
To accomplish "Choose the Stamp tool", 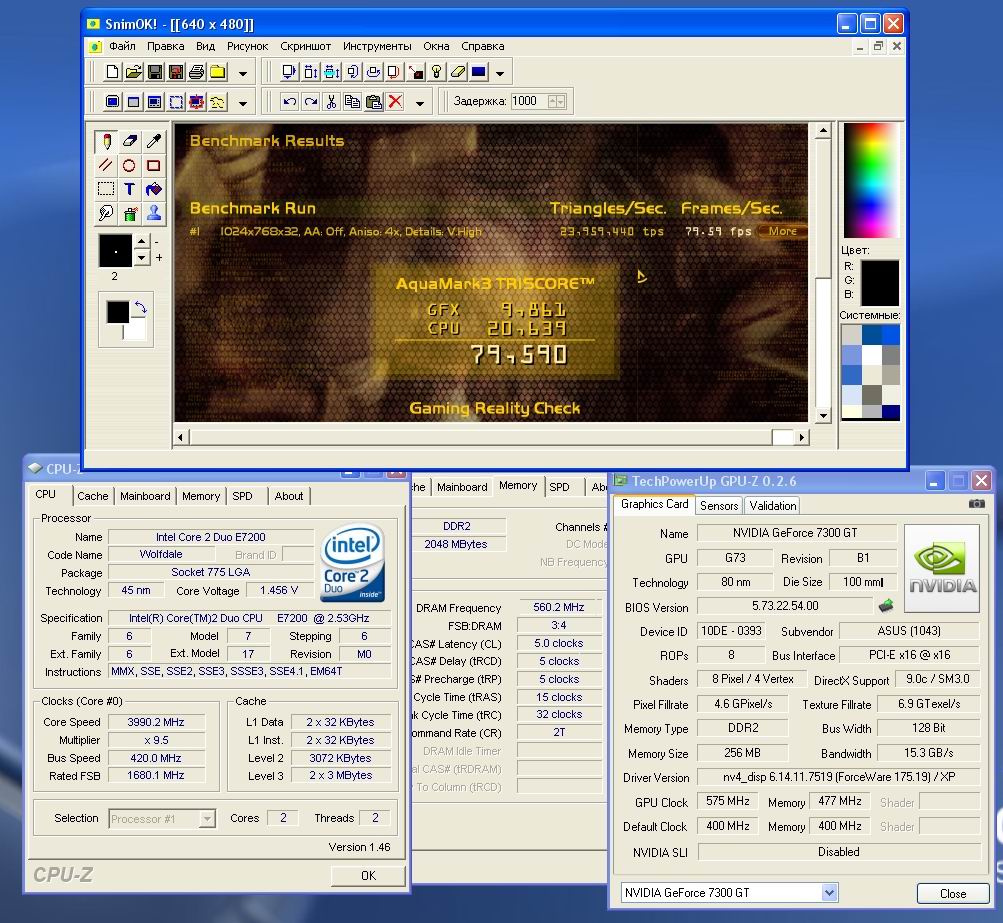I will (154, 213).
